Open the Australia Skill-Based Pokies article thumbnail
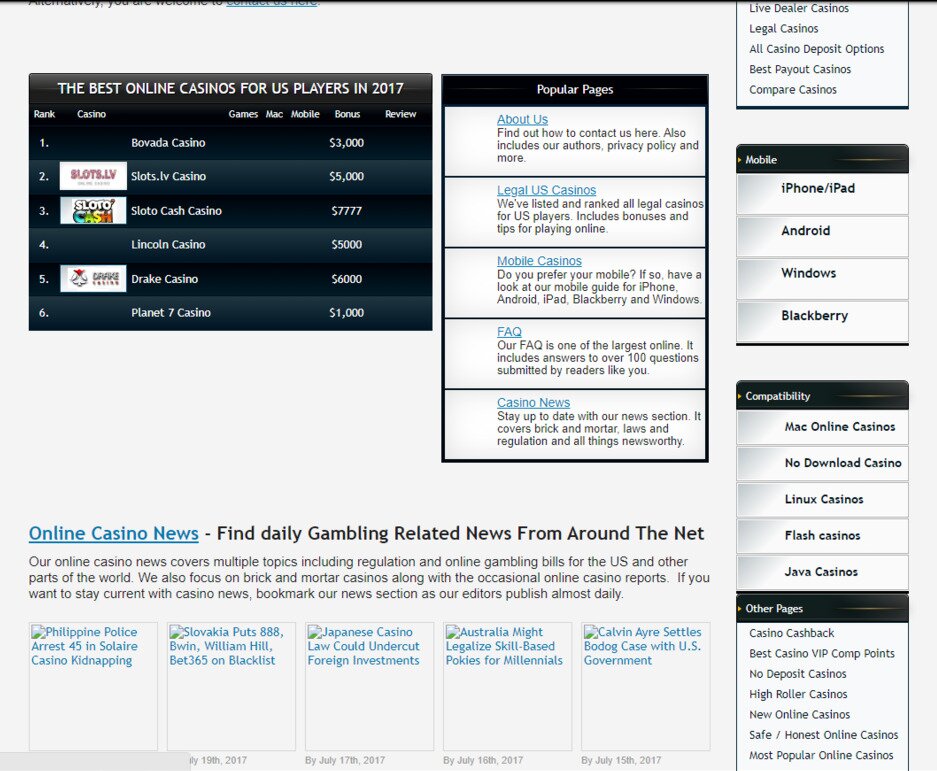Viewport: 937px width, 771px height. pyautogui.click(x=507, y=686)
